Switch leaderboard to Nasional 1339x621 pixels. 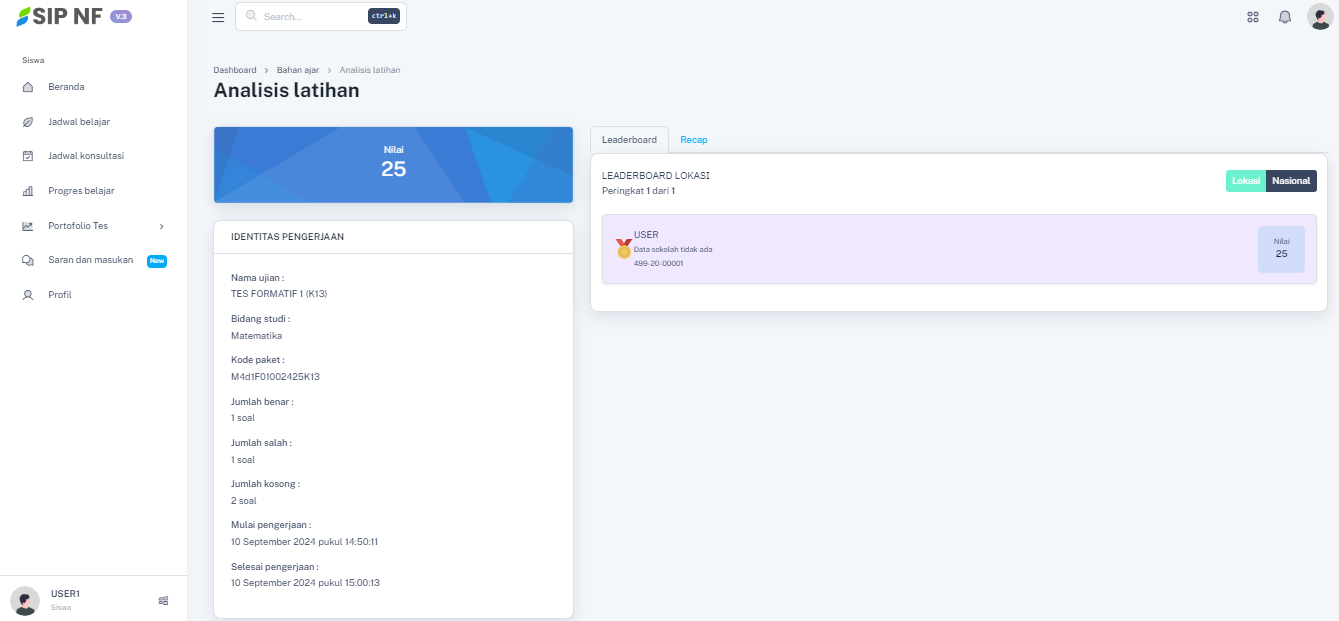pos(1291,181)
